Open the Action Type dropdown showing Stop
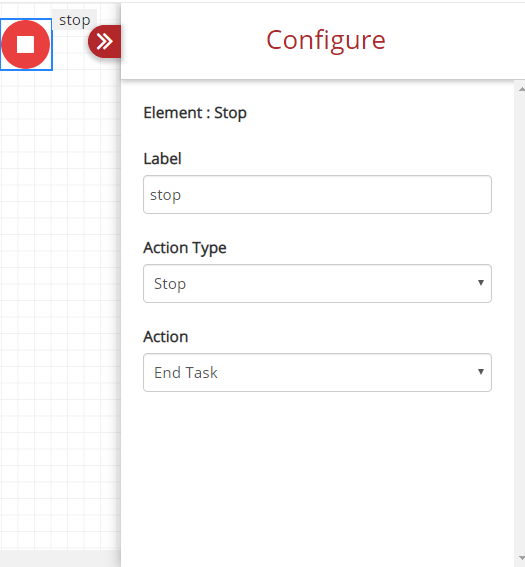This screenshot has width=525, height=567. [x=317, y=284]
